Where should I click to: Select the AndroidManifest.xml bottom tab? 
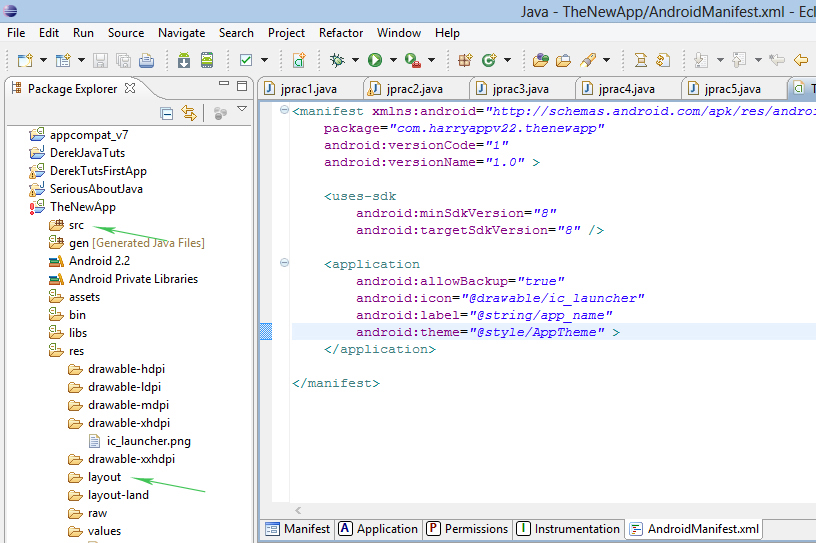(x=695, y=529)
